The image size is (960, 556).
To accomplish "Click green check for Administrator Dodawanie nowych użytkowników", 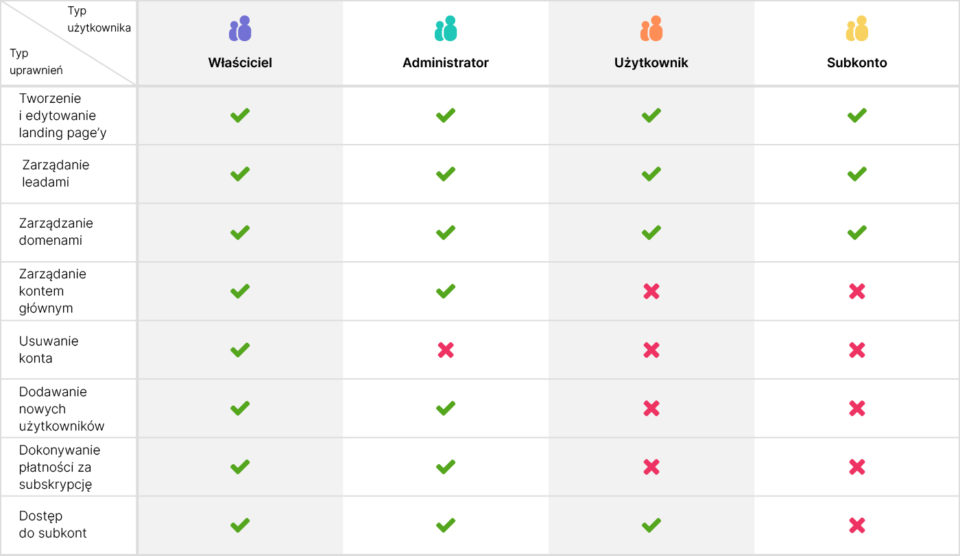I will click(446, 408).
